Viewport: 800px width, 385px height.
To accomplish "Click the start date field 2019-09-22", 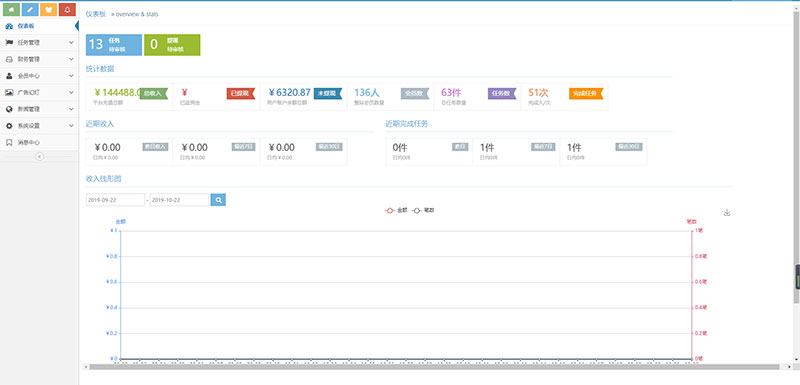I will point(115,200).
